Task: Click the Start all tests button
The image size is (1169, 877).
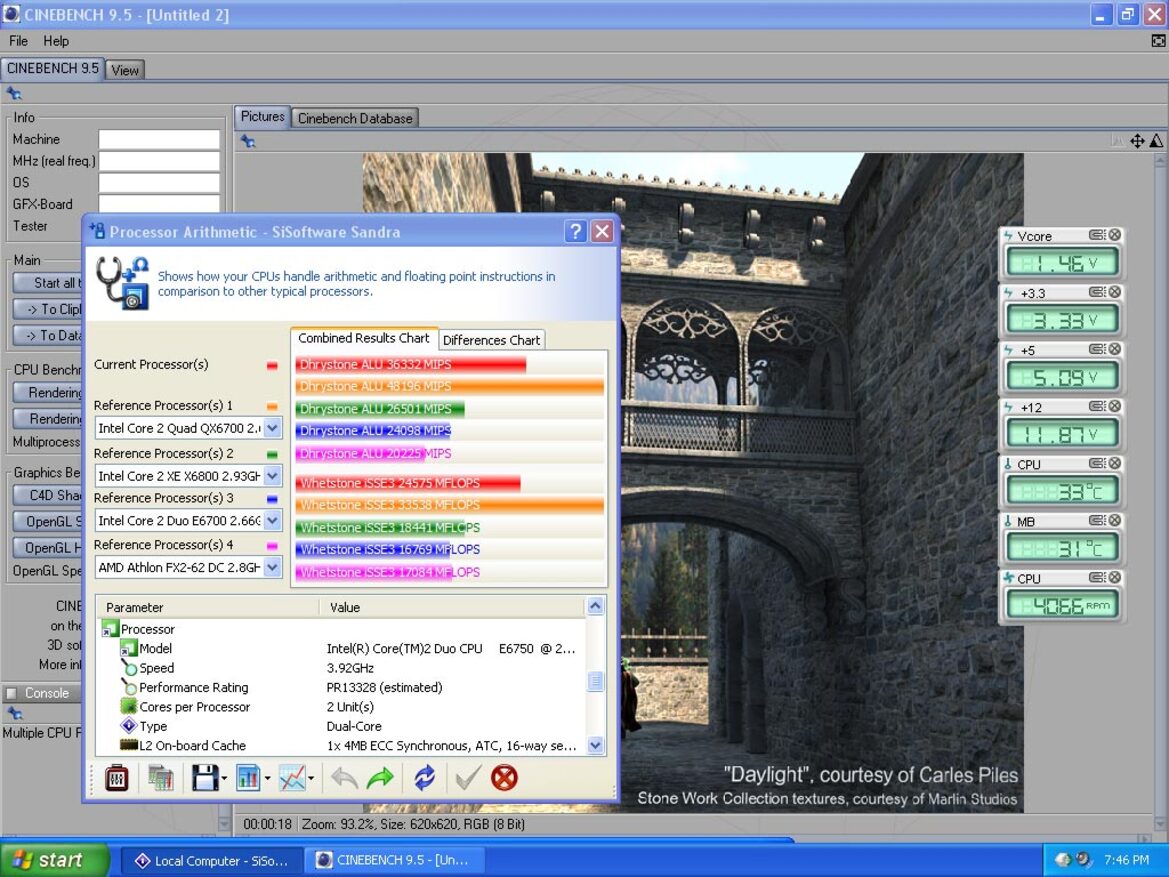Action: point(48,283)
